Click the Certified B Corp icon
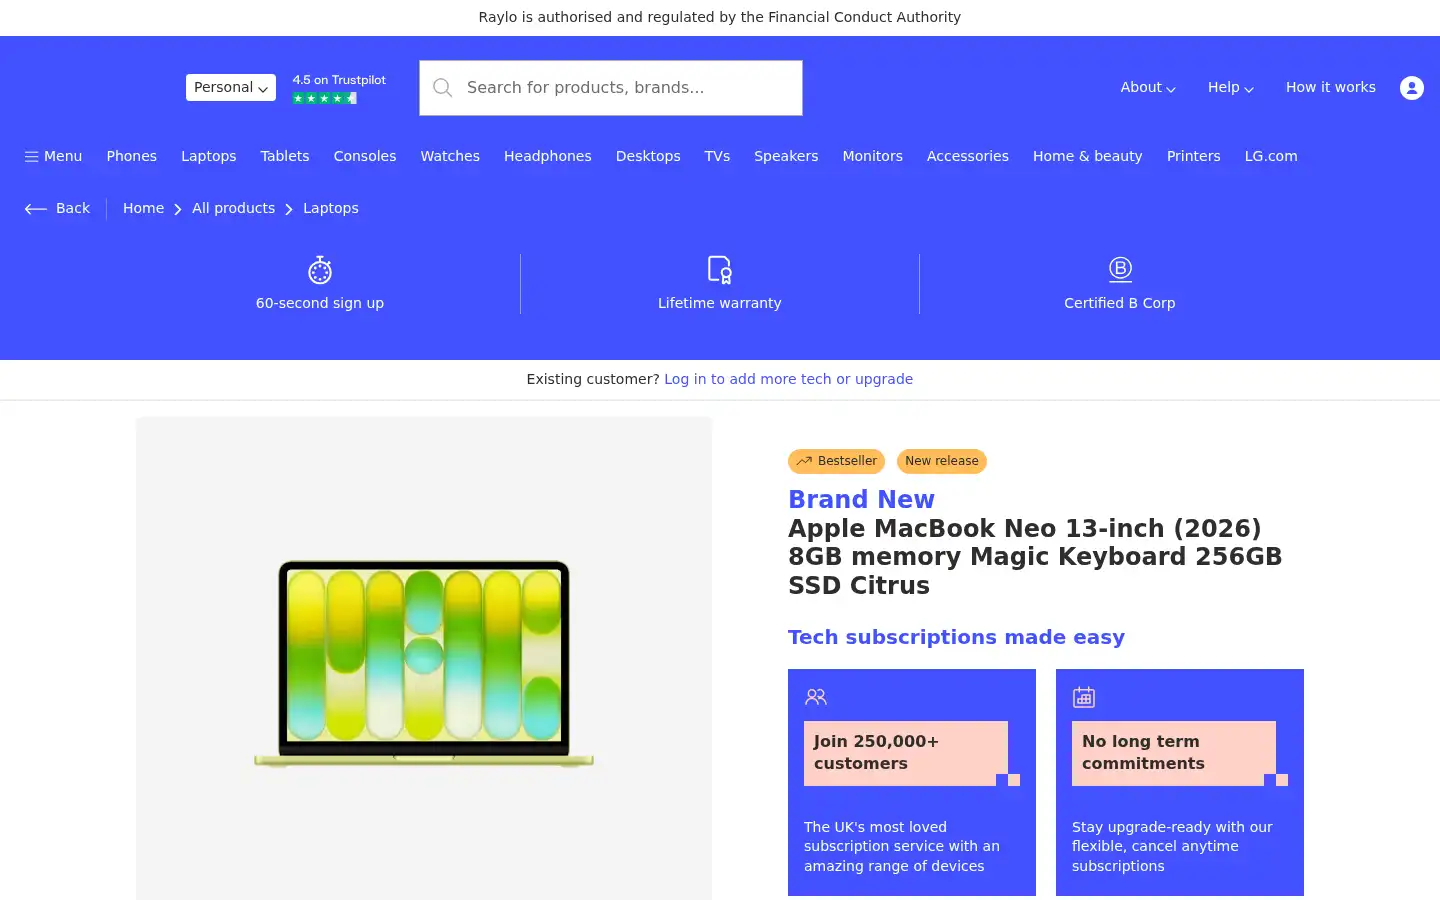This screenshot has width=1440, height=900. coord(1120,270)
